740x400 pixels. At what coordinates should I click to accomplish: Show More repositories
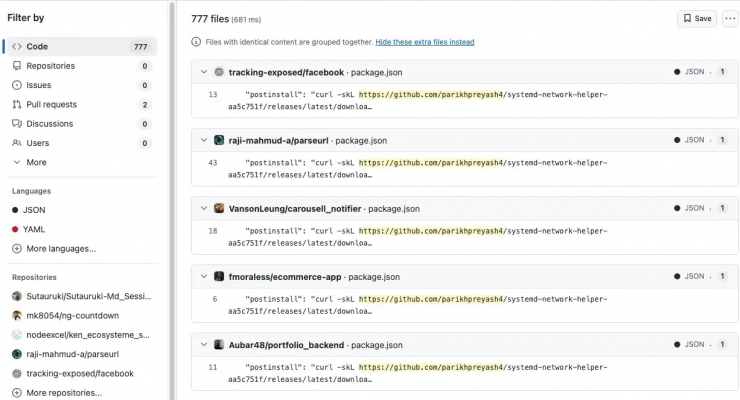(64, 393)
